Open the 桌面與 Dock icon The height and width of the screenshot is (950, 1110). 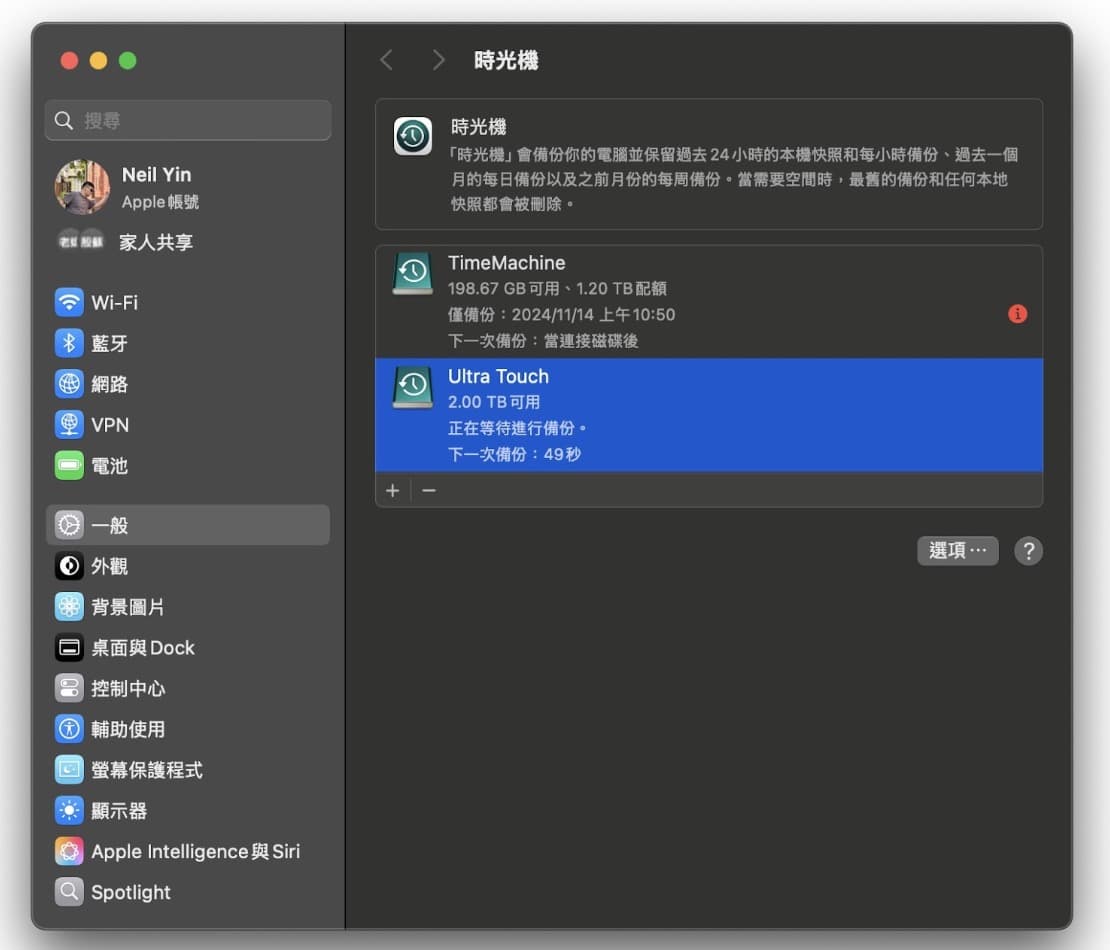tap(69, 648)
